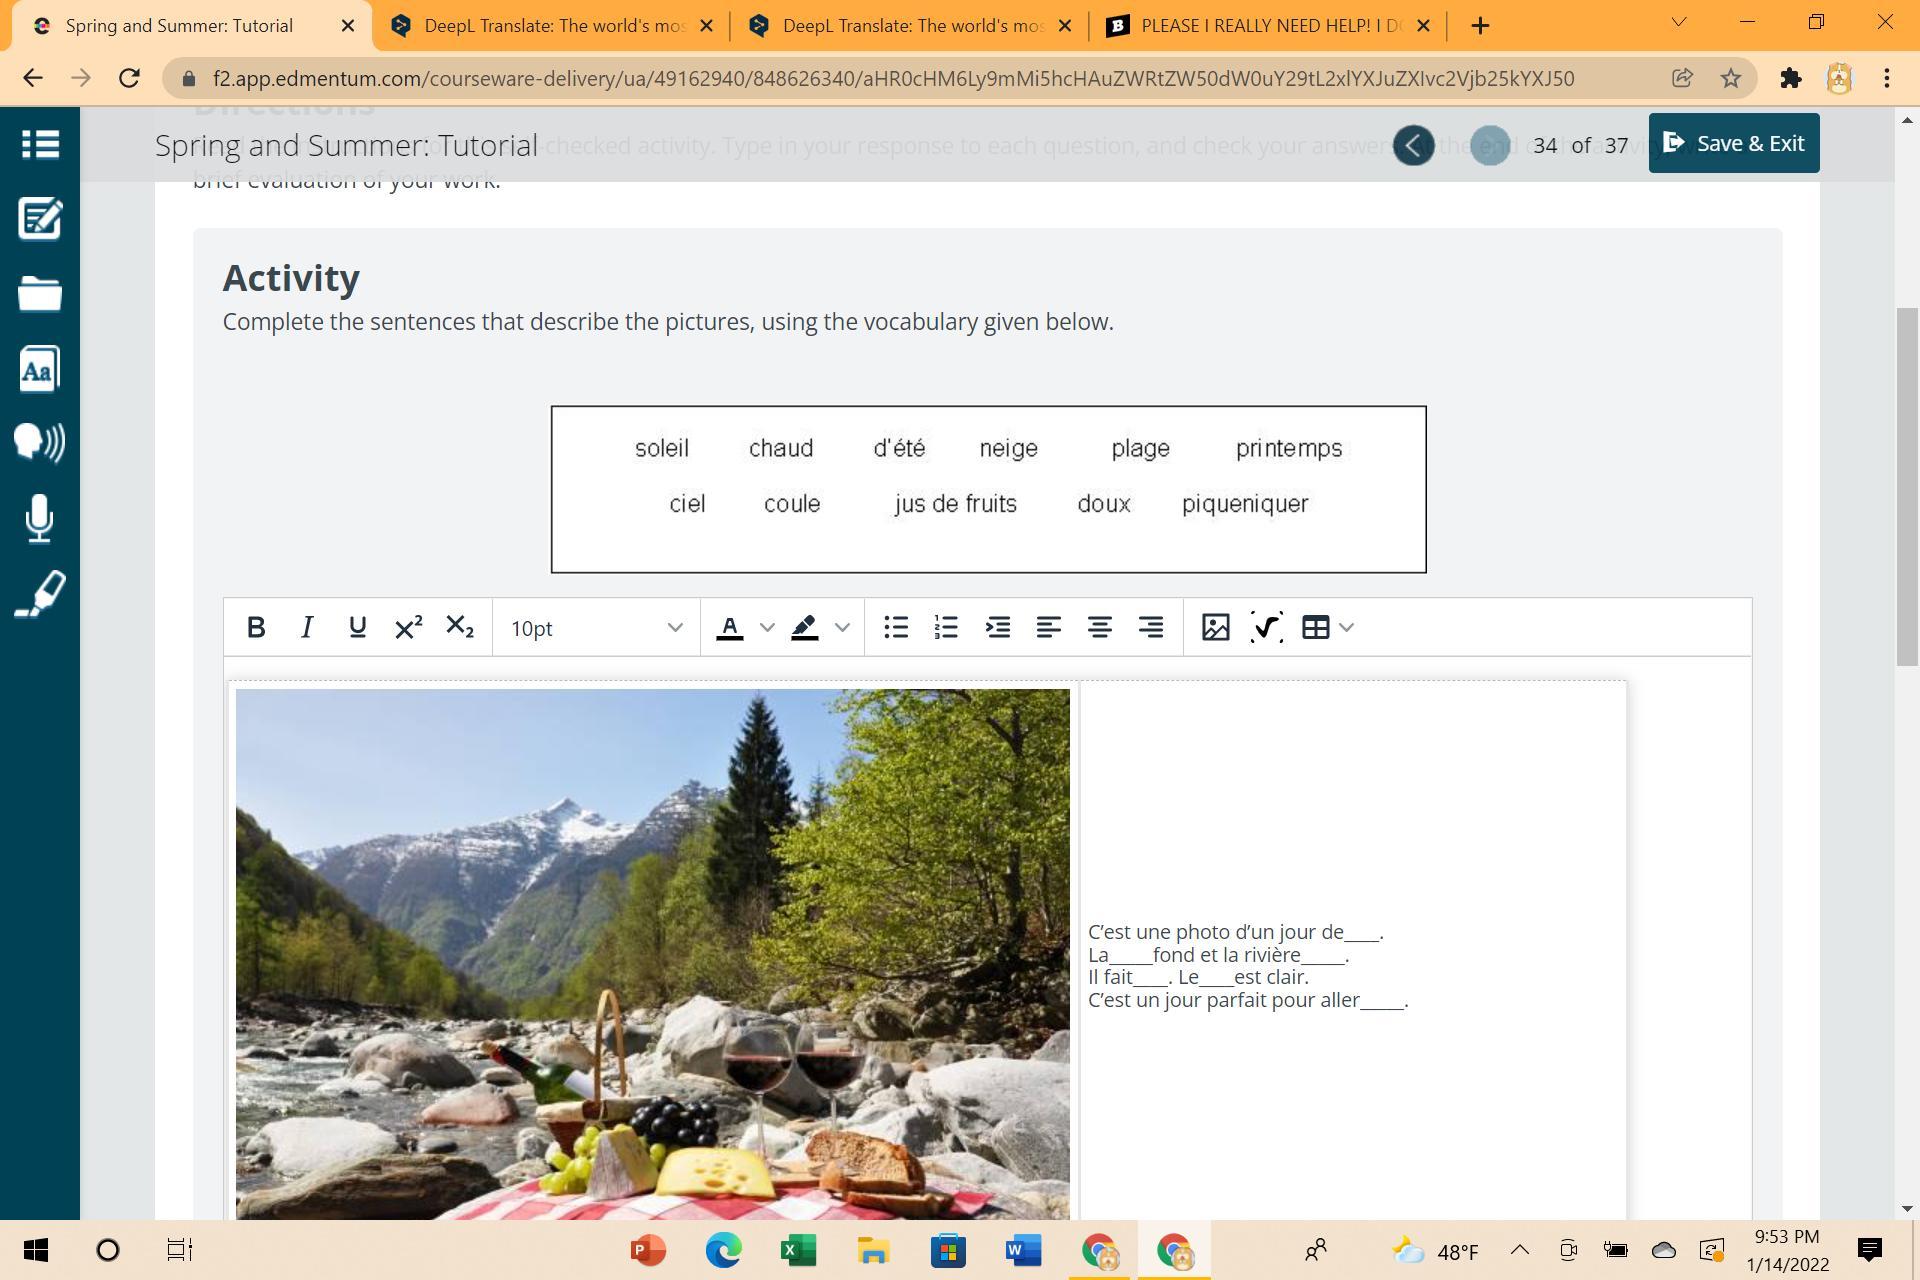Expand the text color options arrow

tap(767, 627)
